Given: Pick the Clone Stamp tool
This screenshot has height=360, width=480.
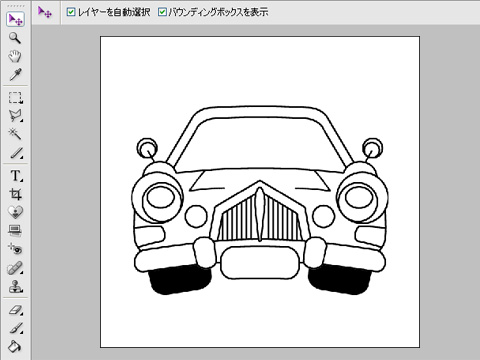Looking at the screenshot, I should click(x=15, y=286).
